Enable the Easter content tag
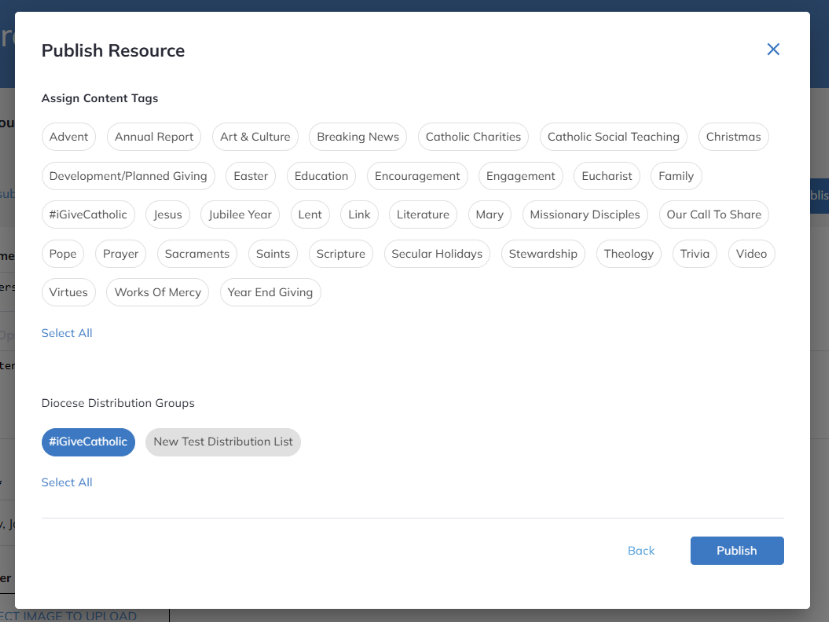829x622 pixels. click(x=249, y=175)
